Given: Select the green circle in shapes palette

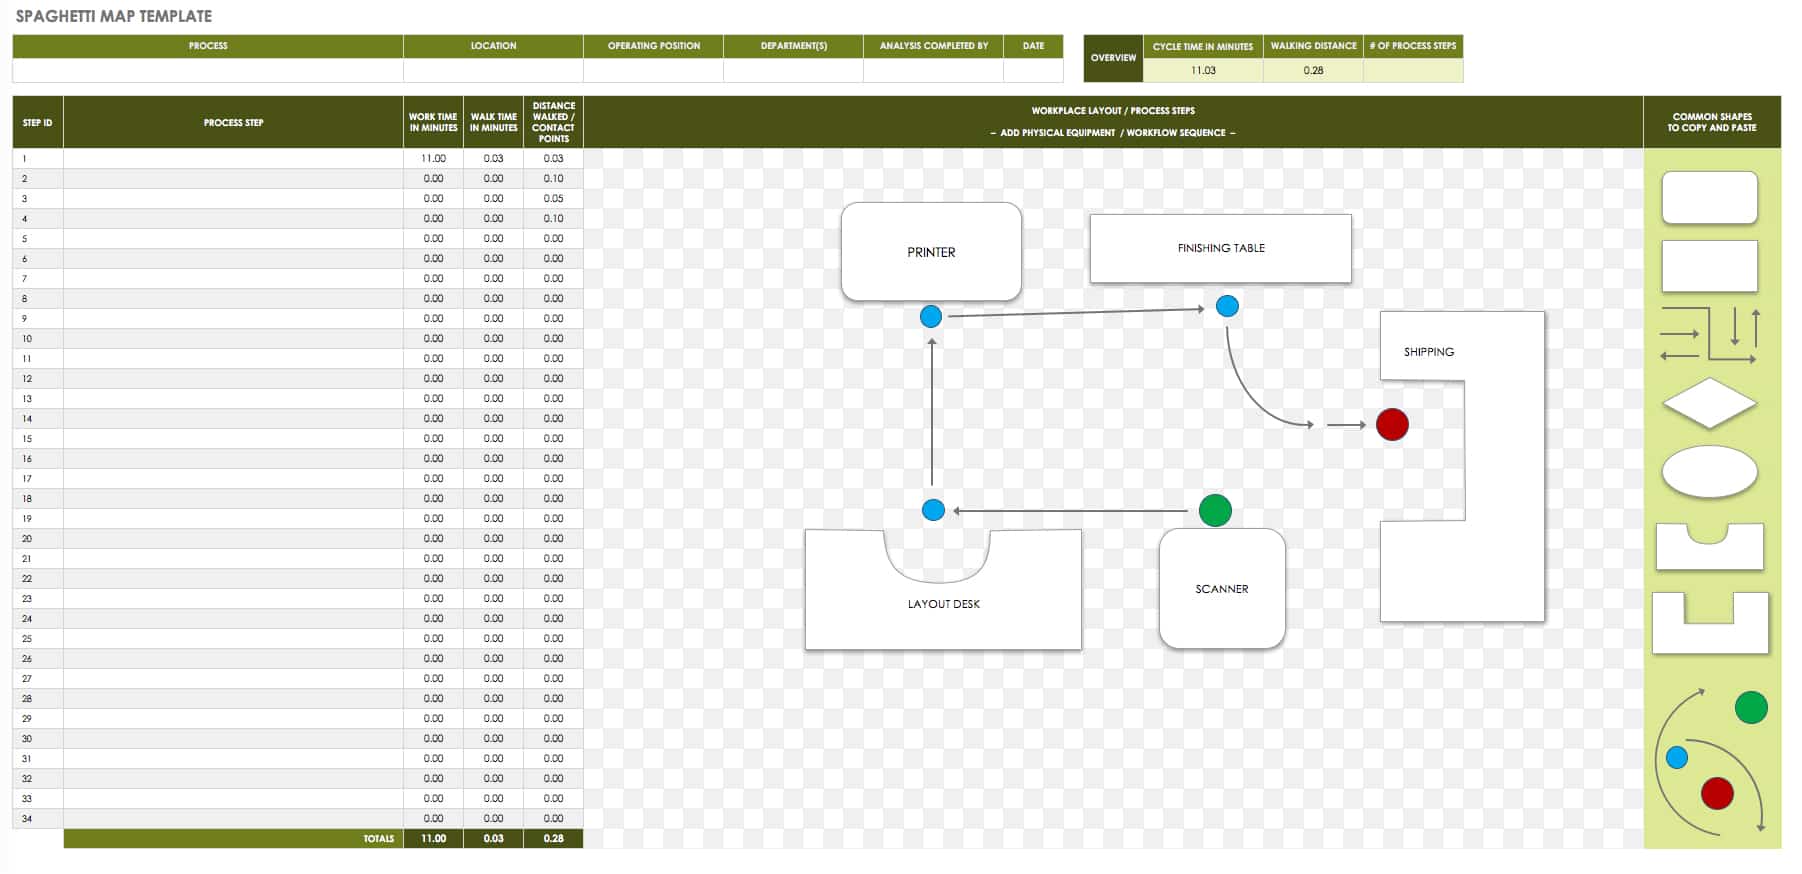Looking at the screenshot, I should click(1750, 708).
